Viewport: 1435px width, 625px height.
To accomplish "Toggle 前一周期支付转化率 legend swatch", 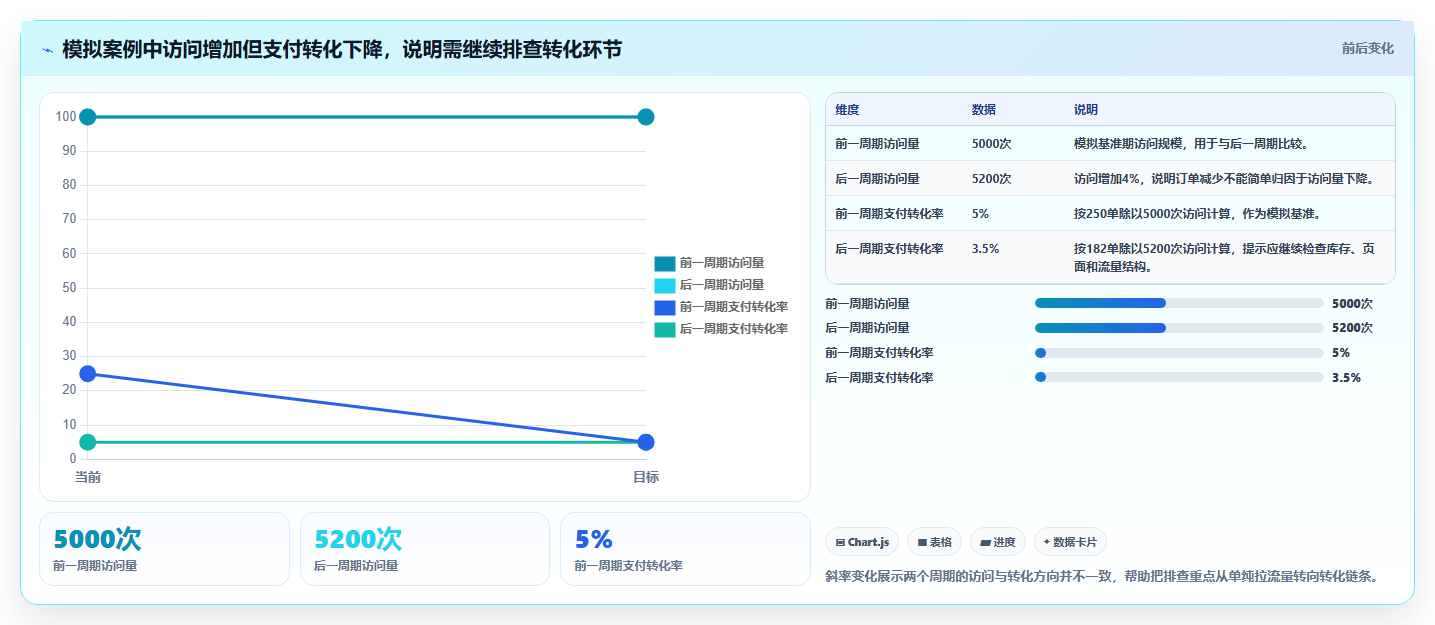I will click(665, 307).
